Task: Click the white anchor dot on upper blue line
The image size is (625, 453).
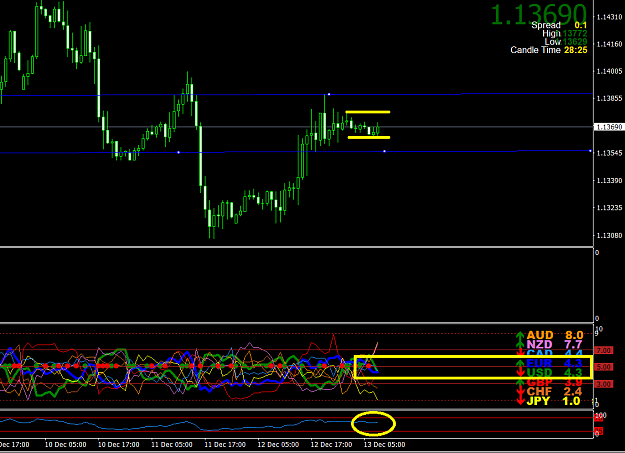Action: [329, 95]
